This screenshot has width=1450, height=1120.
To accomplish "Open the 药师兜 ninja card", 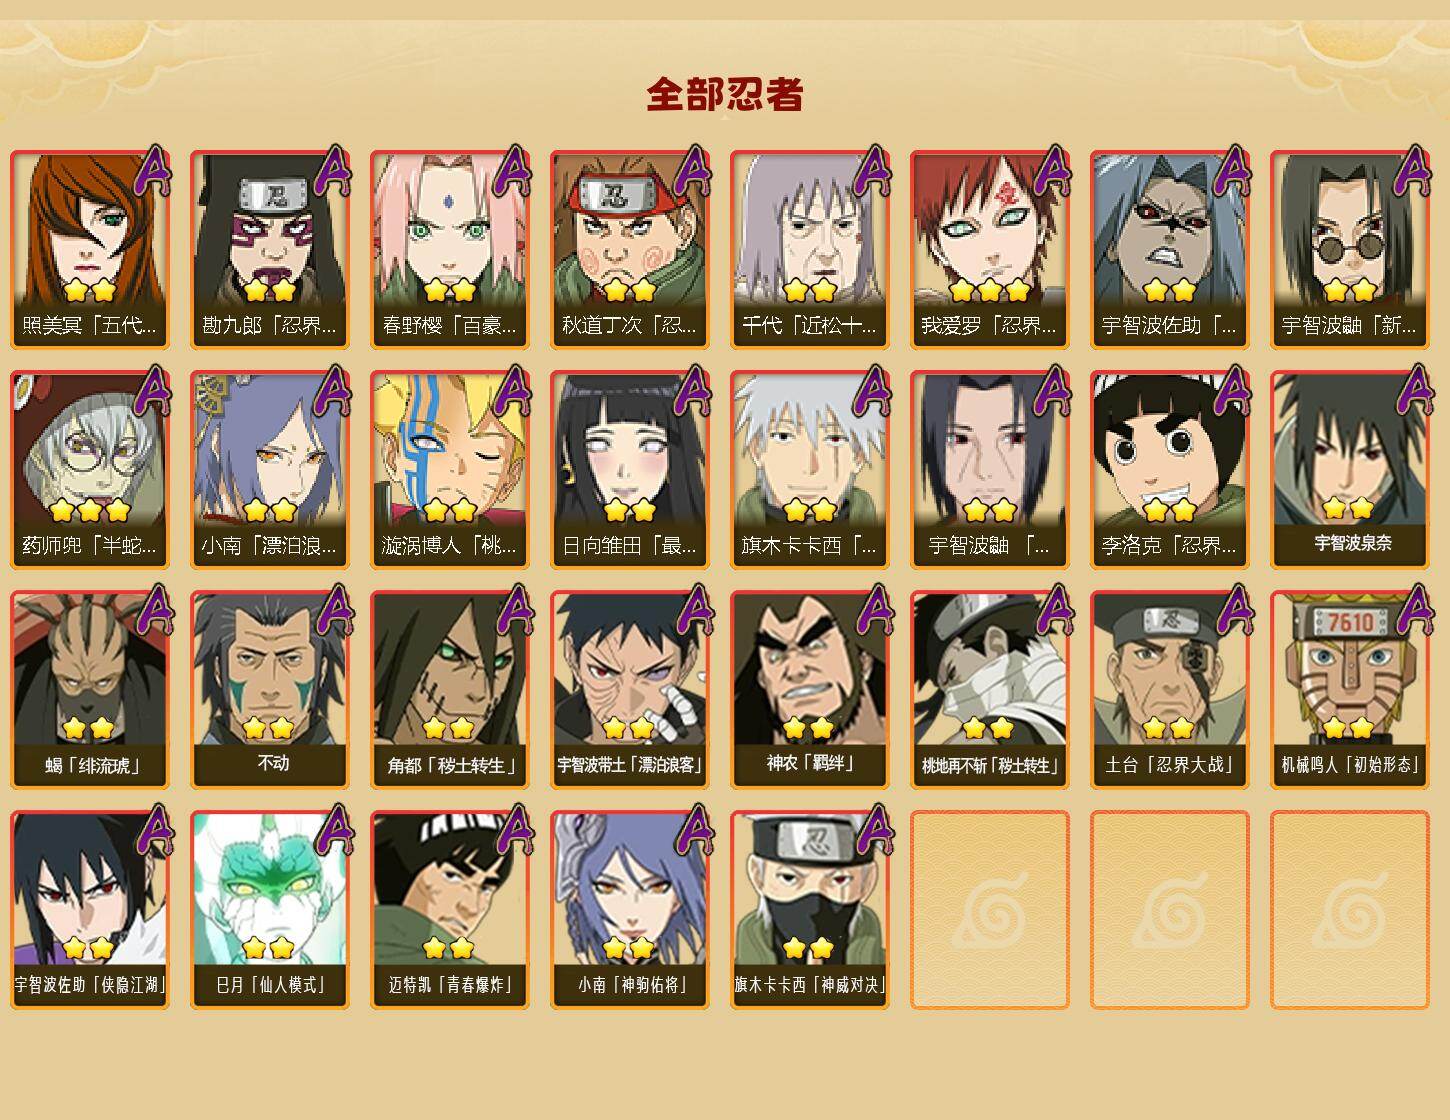I will pyautogui.click(x=90, y=470).
